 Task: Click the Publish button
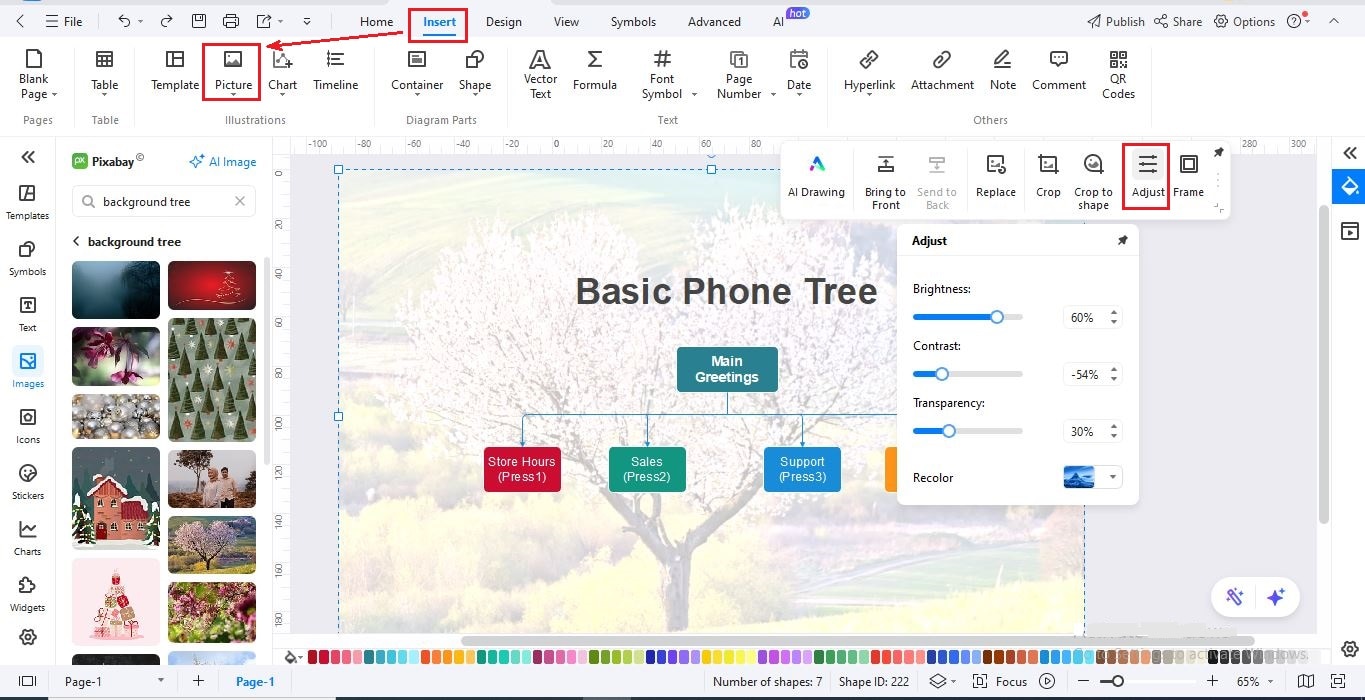pyautogui.click(x=1115, y=21)
